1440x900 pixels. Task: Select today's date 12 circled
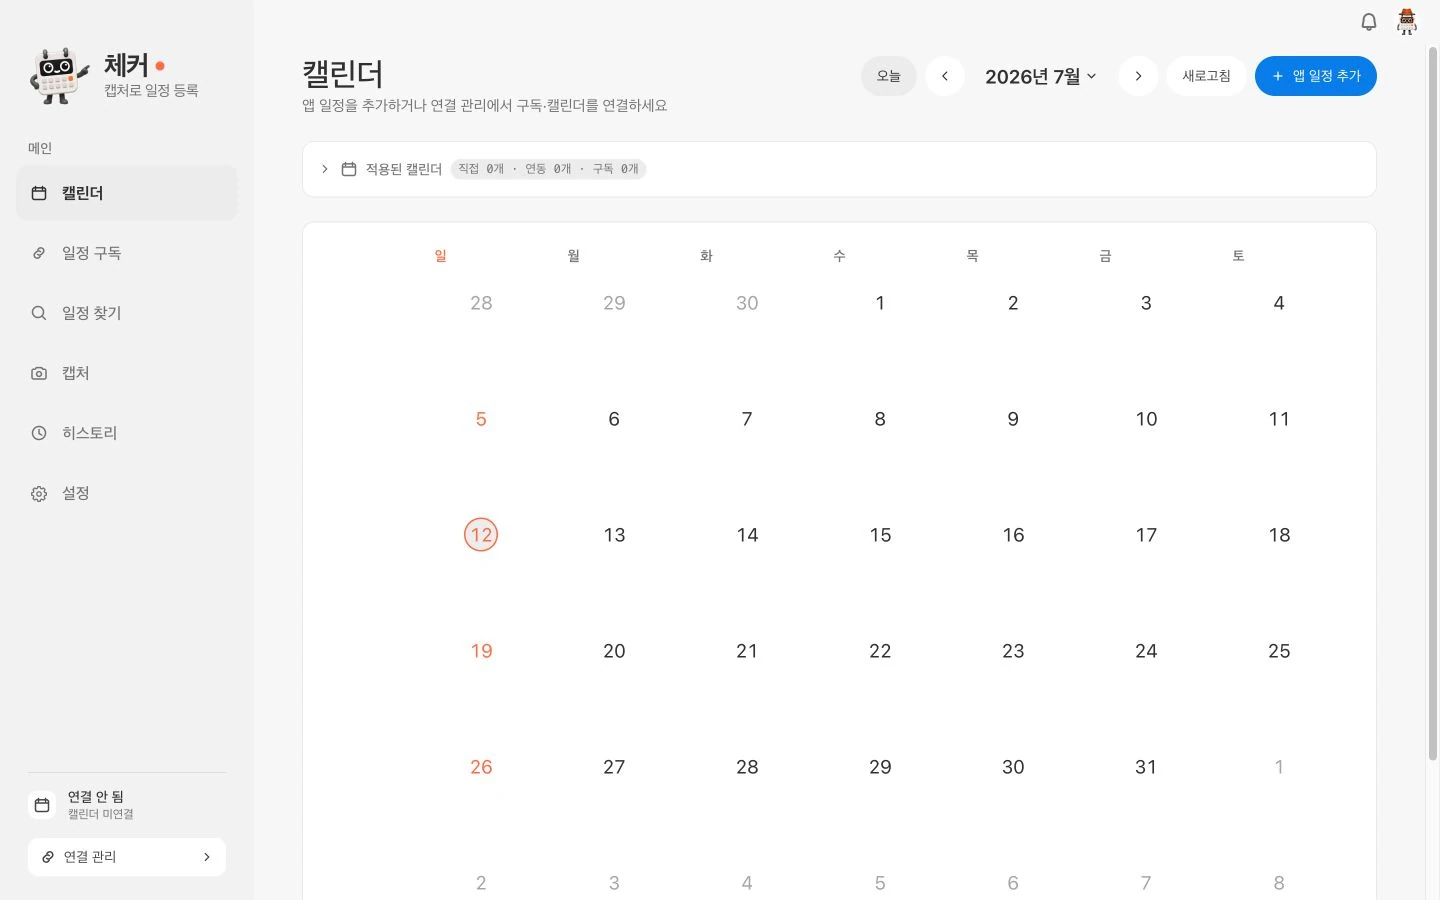(481, 535)
